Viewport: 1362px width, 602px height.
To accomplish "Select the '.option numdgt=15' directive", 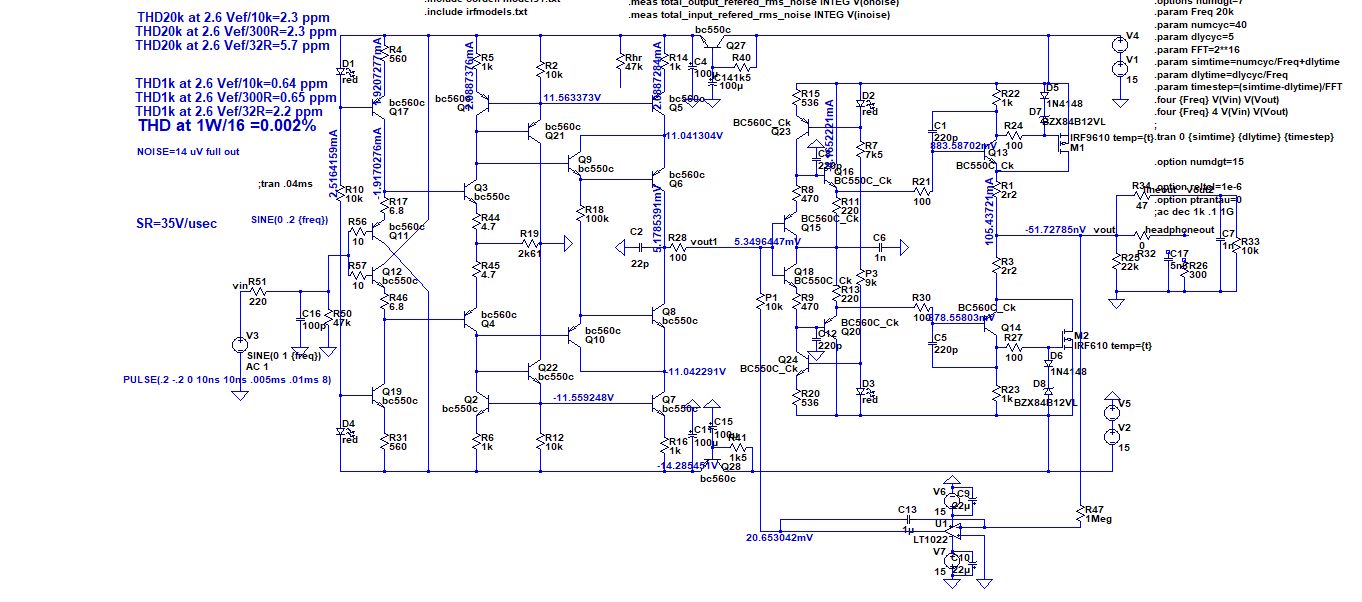I will pos(1200,162).
